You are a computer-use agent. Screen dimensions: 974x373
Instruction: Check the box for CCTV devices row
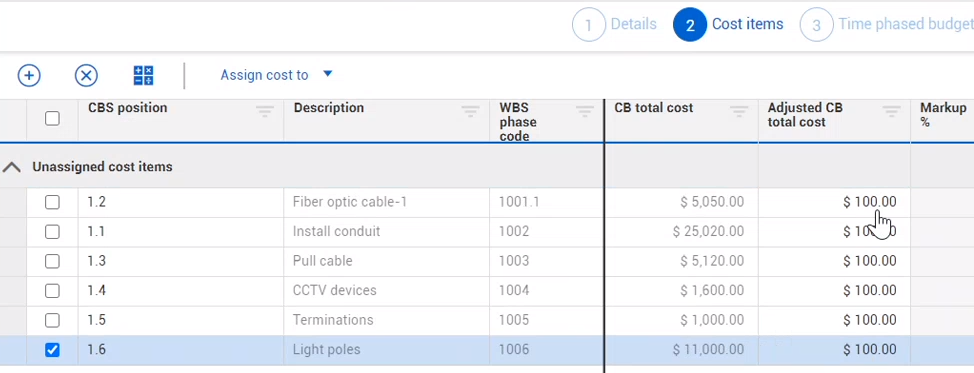pos(52,290)
